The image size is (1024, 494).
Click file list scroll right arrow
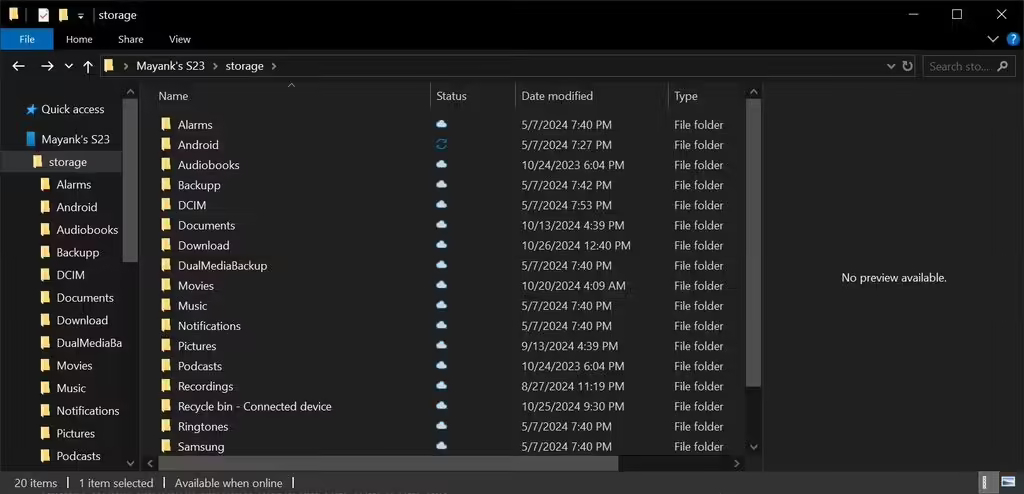[x=737, y=463]
